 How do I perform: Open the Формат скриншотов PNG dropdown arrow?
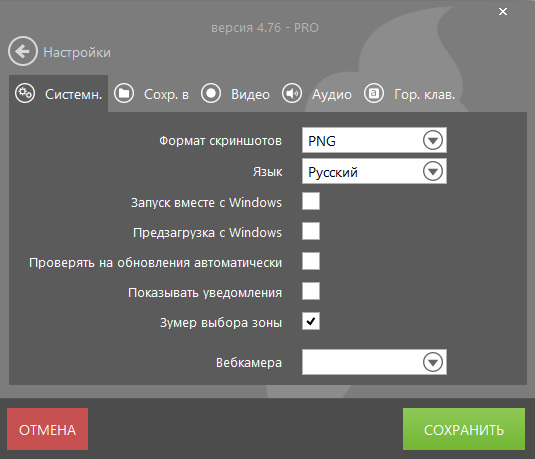(433, 140)
